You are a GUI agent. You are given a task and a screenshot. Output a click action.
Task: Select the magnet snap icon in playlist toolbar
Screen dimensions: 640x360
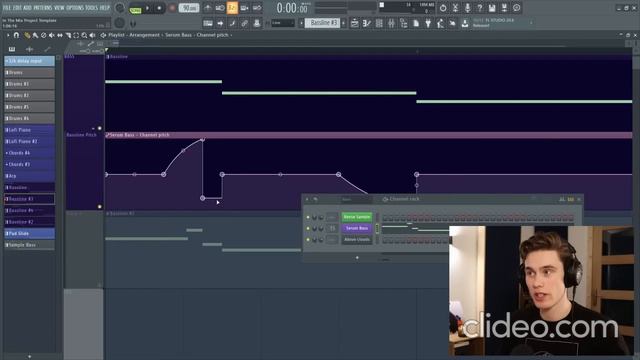pos(16,36)
